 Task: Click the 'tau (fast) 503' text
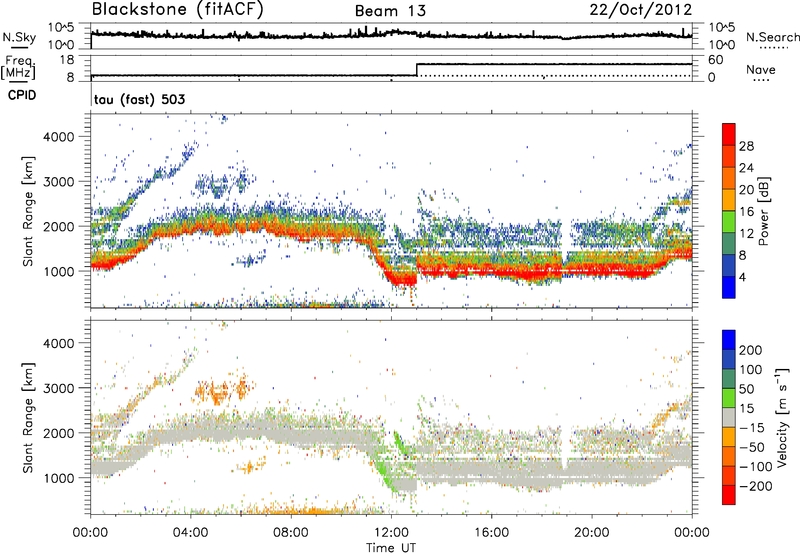140,99
